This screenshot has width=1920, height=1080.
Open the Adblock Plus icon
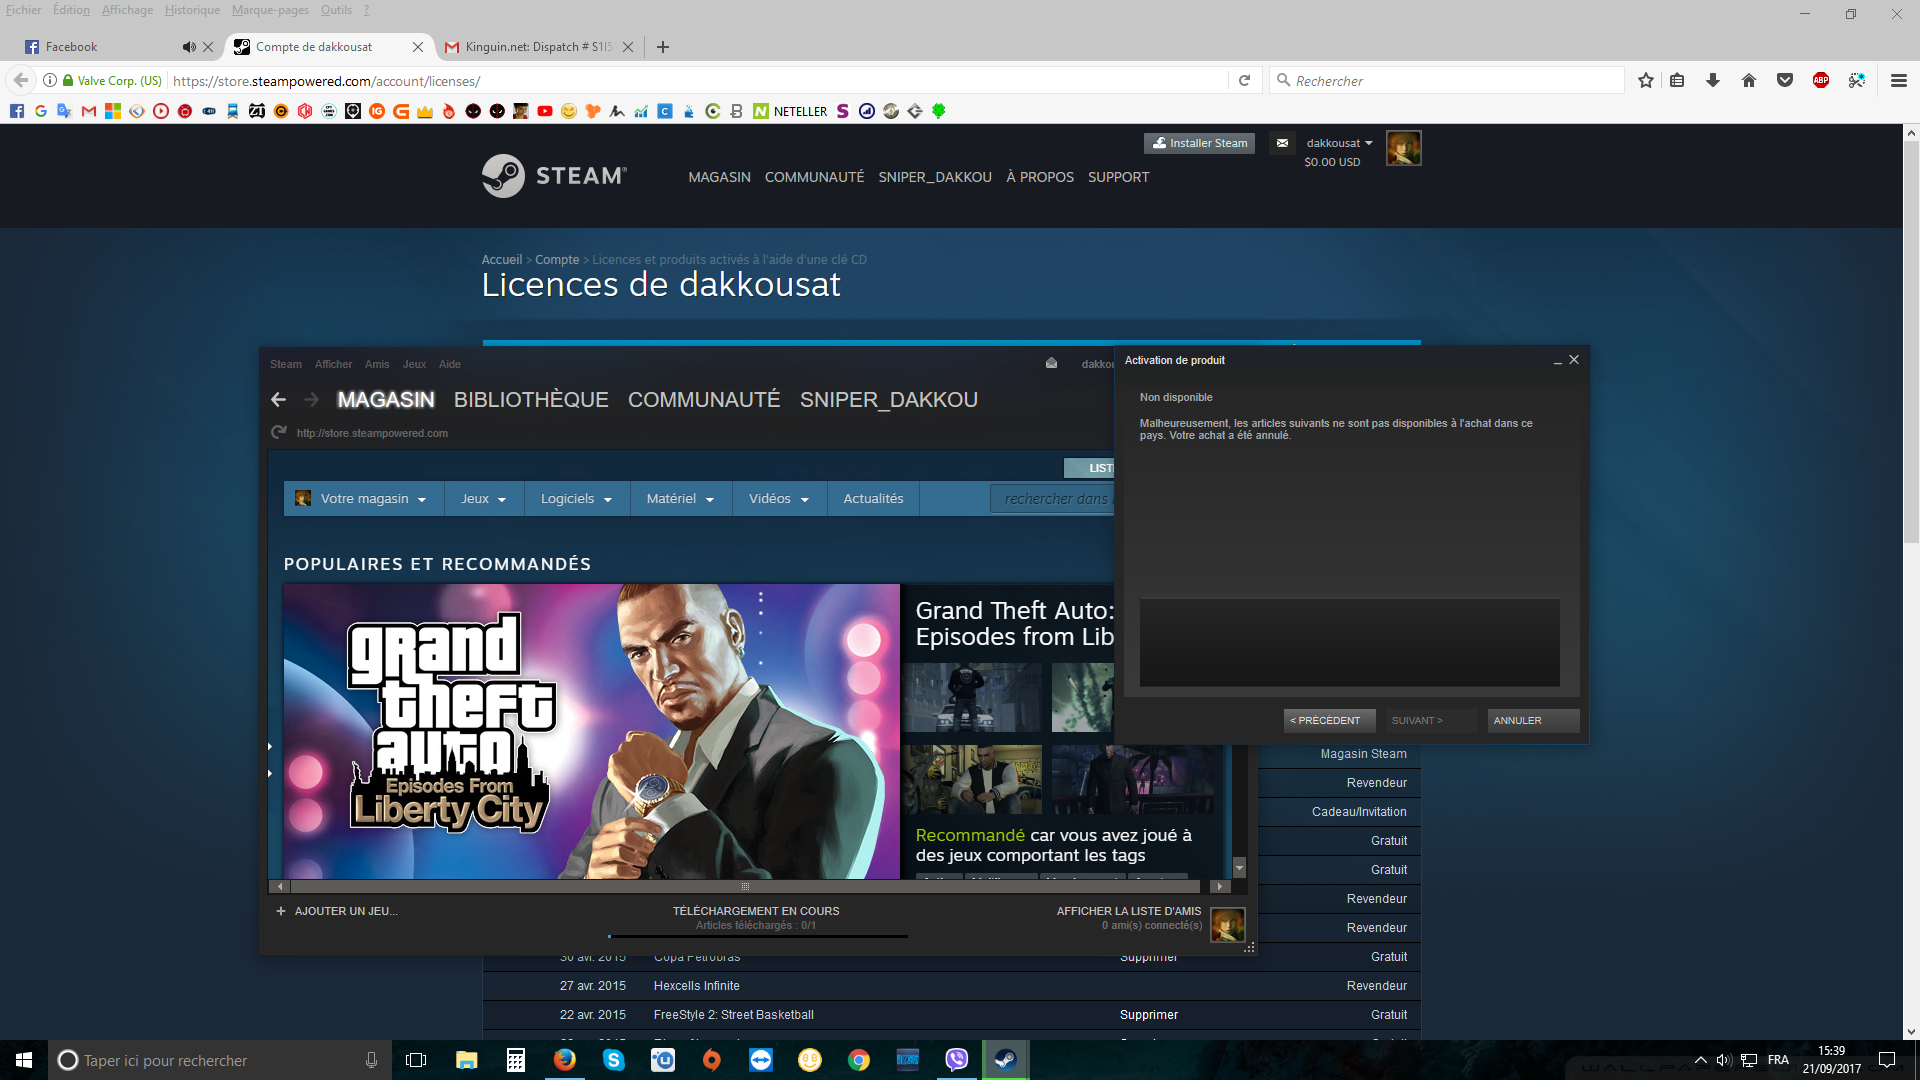point(1821,81)
